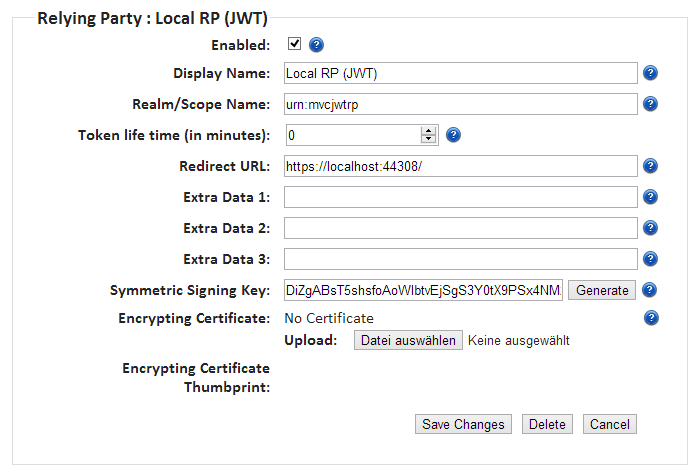Decrease token life time with down arrow
This screenshot has height=474, width=700.
[429, 140]
